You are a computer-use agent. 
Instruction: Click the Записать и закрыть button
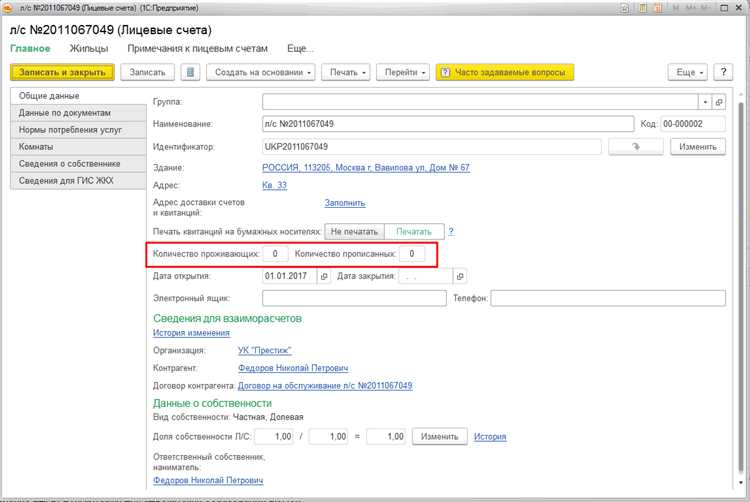pos(61,73)
